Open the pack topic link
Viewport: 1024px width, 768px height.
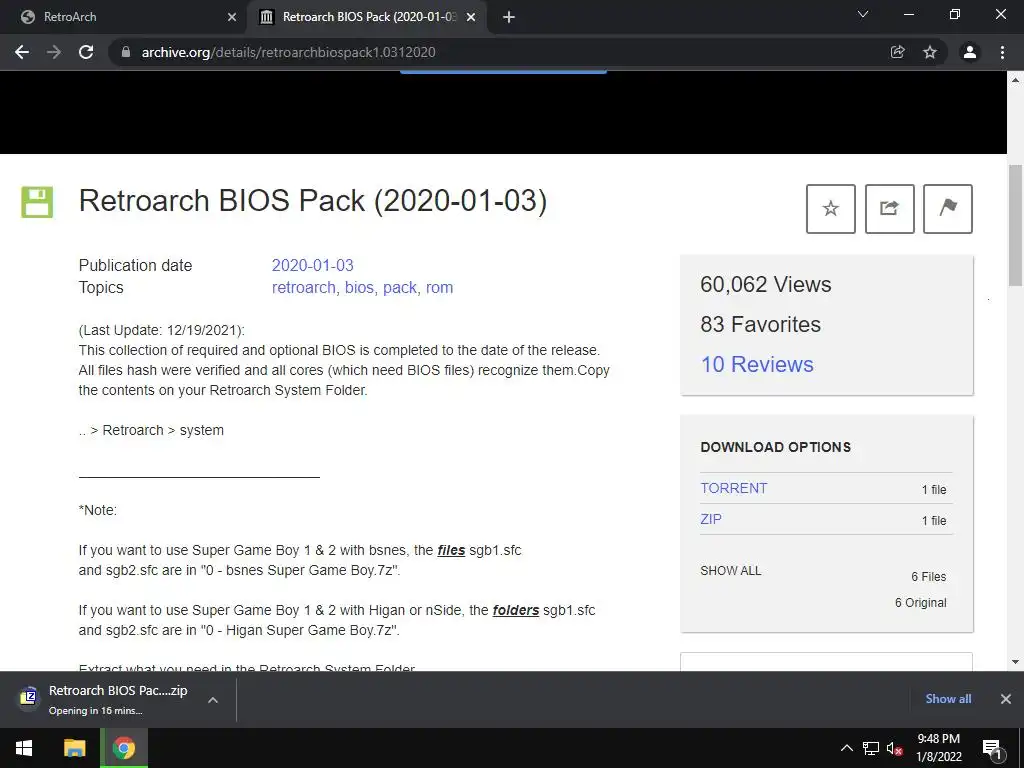click(x=400, y=287)
